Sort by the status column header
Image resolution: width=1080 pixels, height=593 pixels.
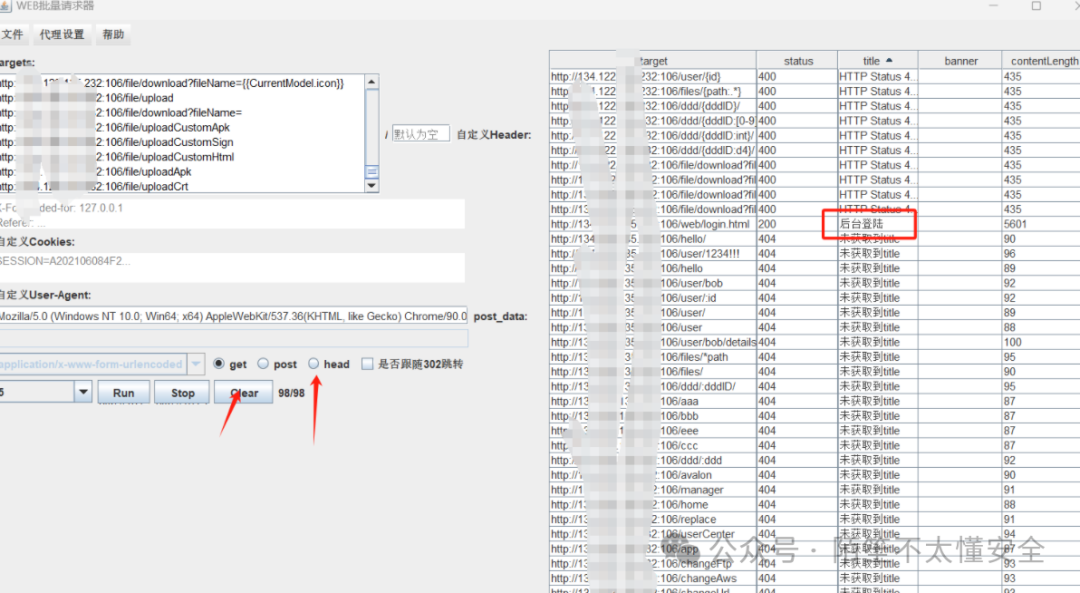click(x=798, y=61)
